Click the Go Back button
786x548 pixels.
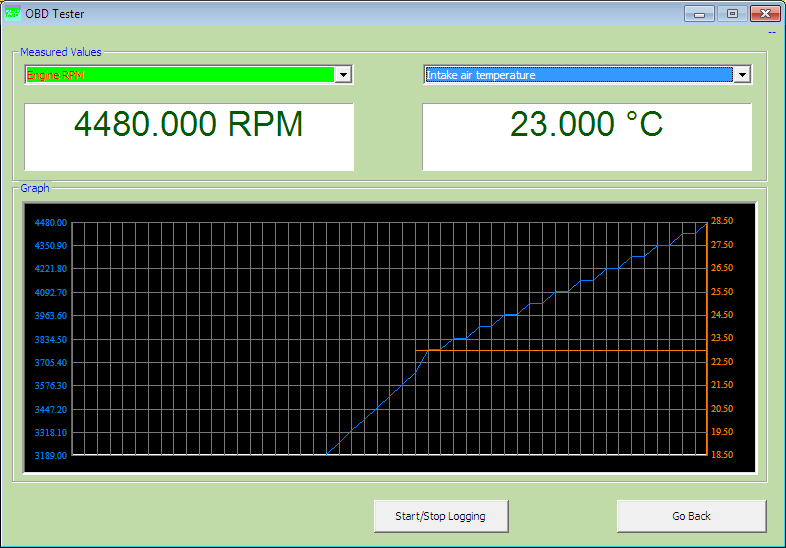(x=691, y=516)
